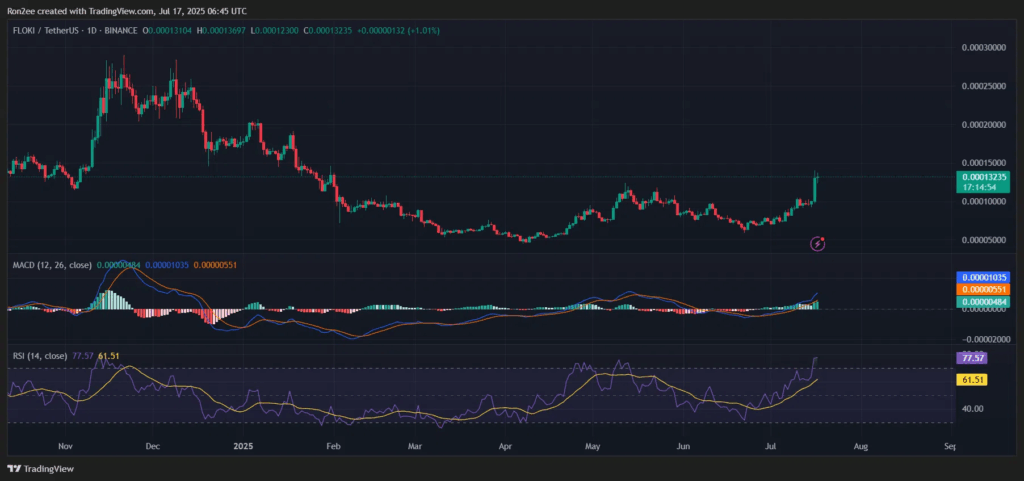
Task: Click the RSI 40.00 level on the axis
Action: coord(973,409)
